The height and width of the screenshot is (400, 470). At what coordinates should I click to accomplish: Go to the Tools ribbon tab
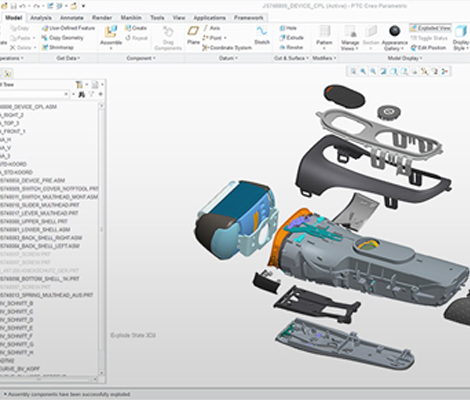click(157, 18)
